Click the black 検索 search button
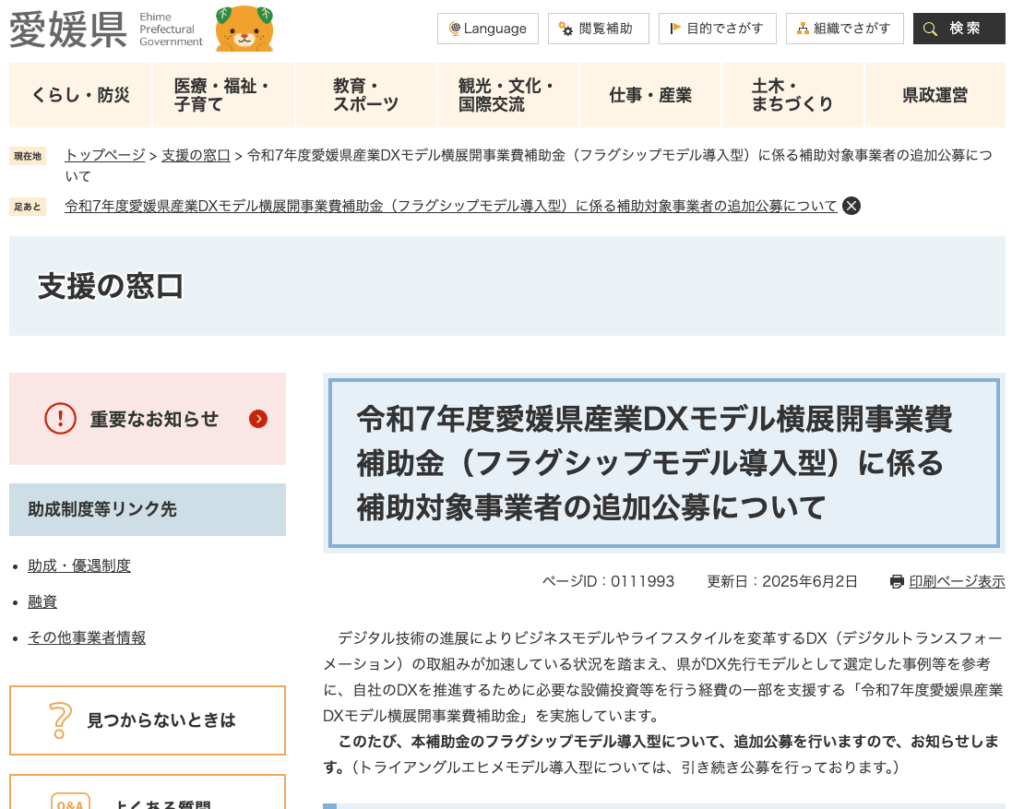 click(x=958, y=29)
